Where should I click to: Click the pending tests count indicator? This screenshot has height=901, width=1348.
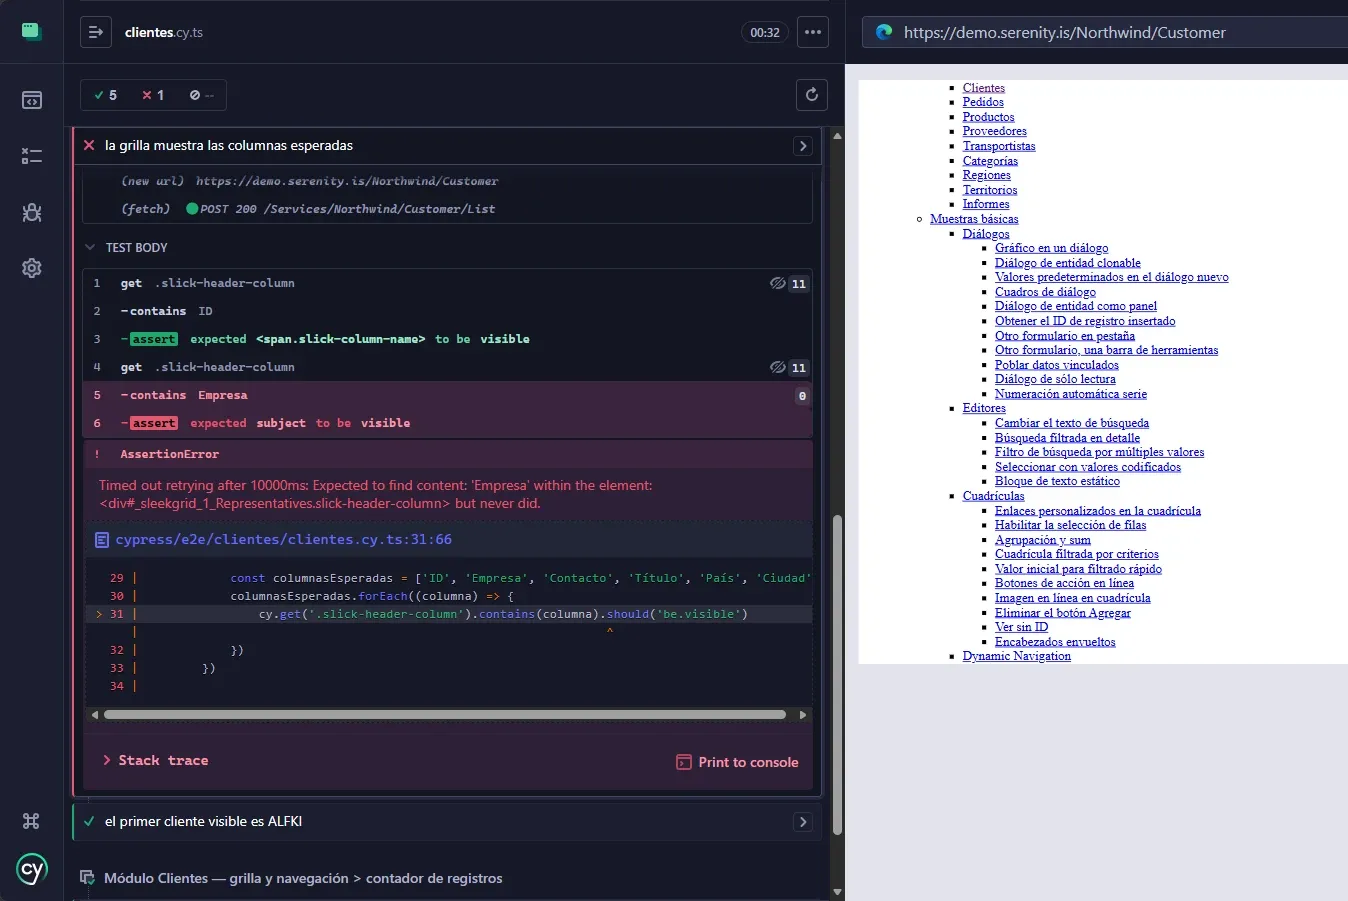[201, 95]
